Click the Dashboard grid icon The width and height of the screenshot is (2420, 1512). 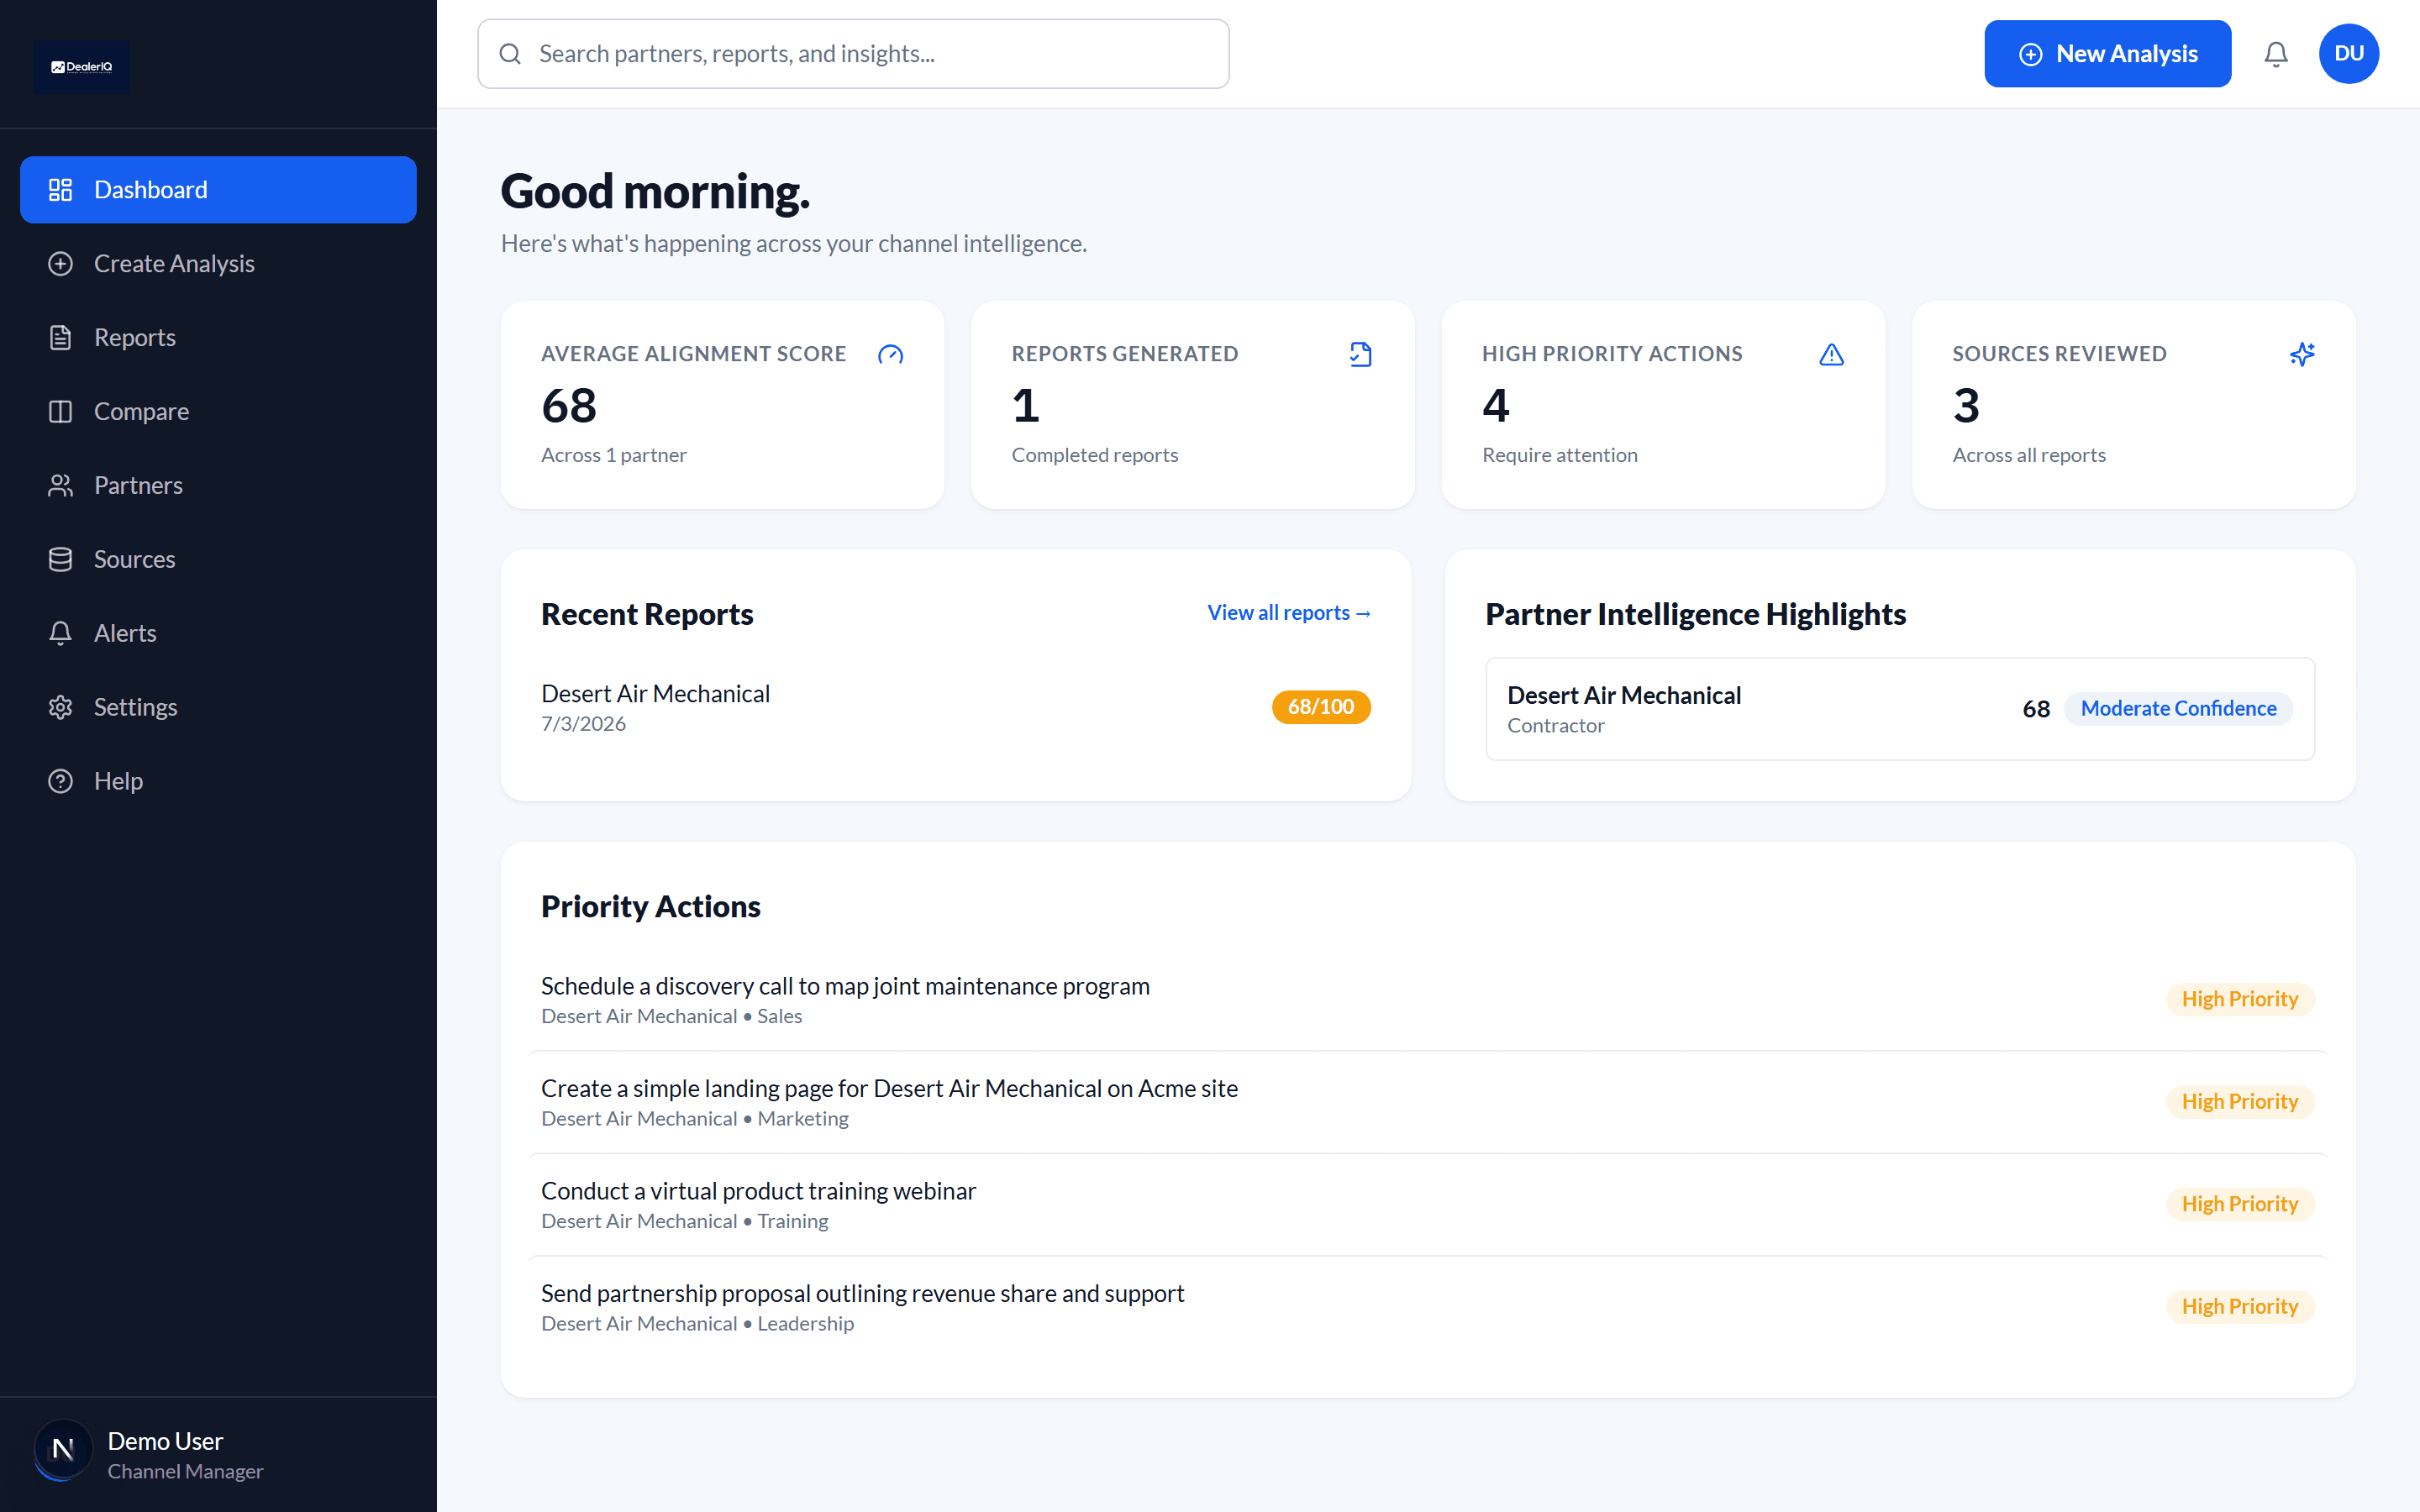pos(61,190)
